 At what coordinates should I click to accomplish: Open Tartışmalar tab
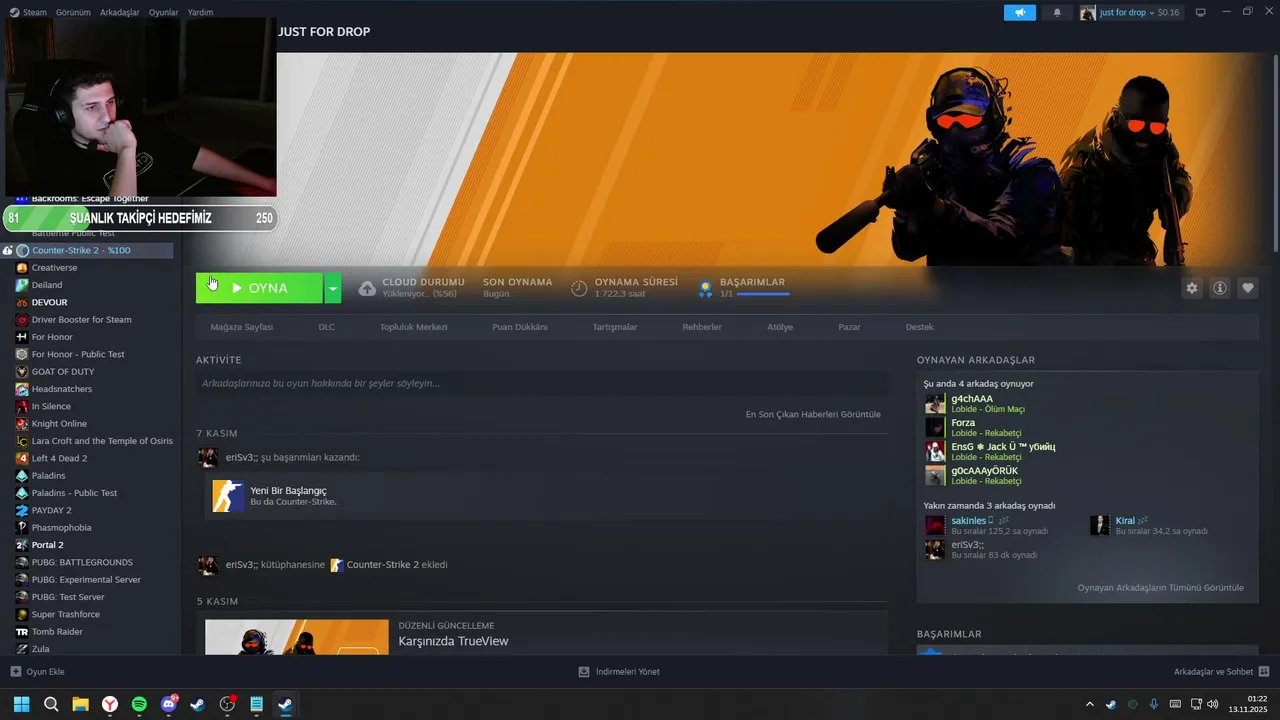point(614,327)
